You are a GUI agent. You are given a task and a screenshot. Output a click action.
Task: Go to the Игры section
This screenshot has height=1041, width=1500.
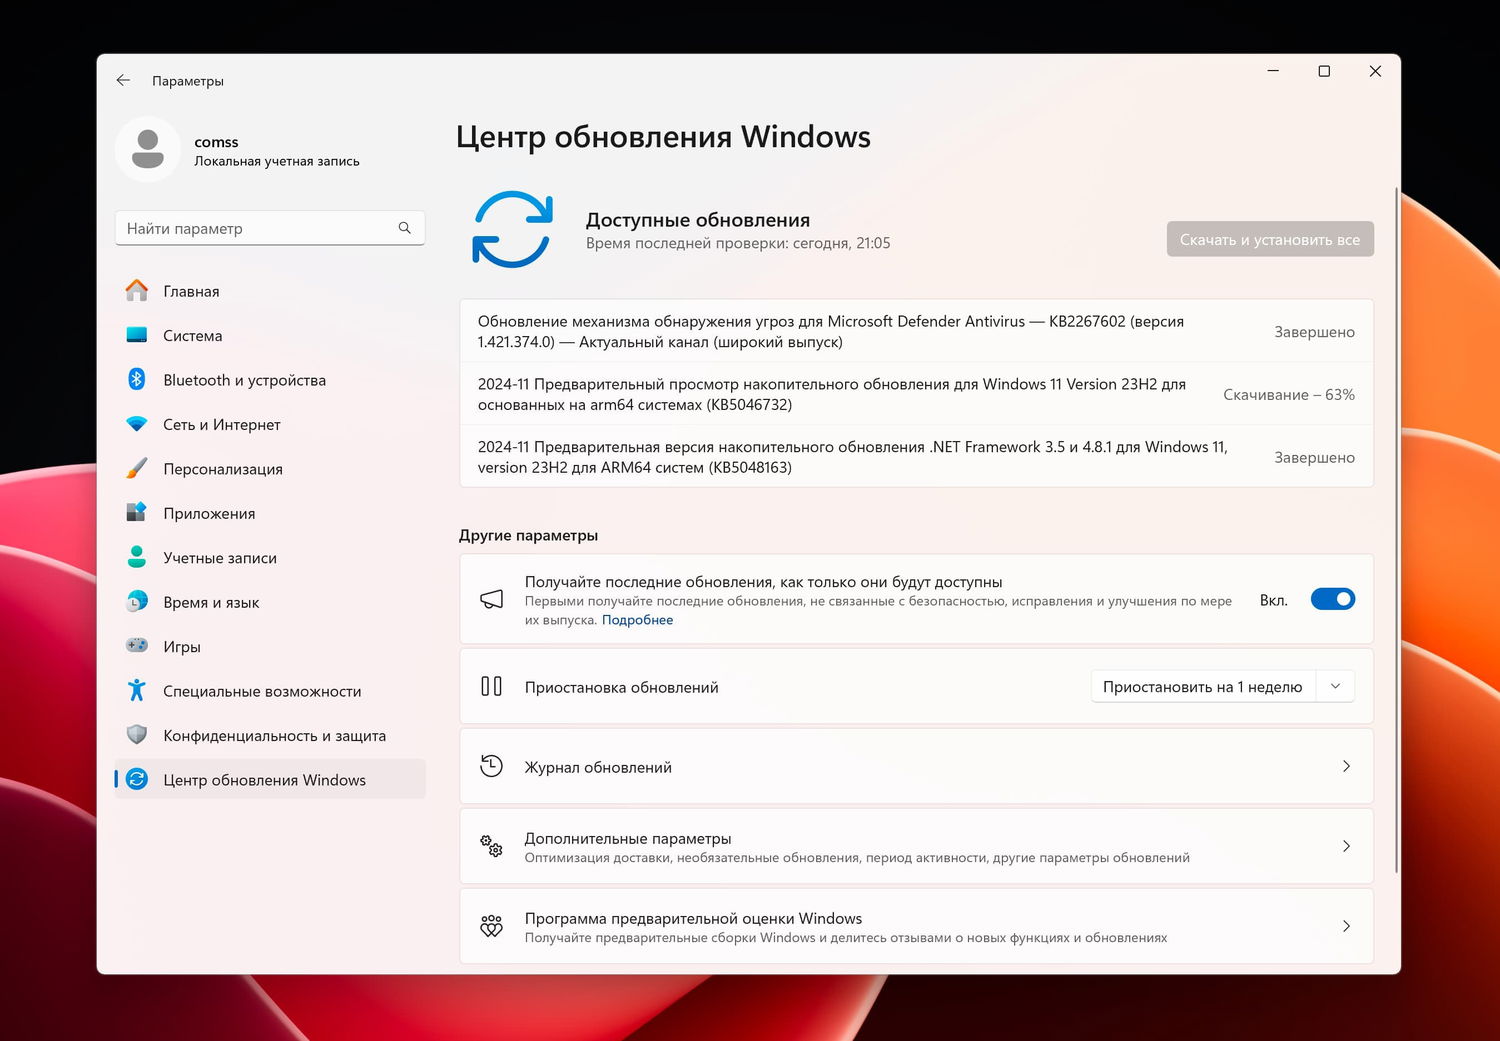coord(270,646)
